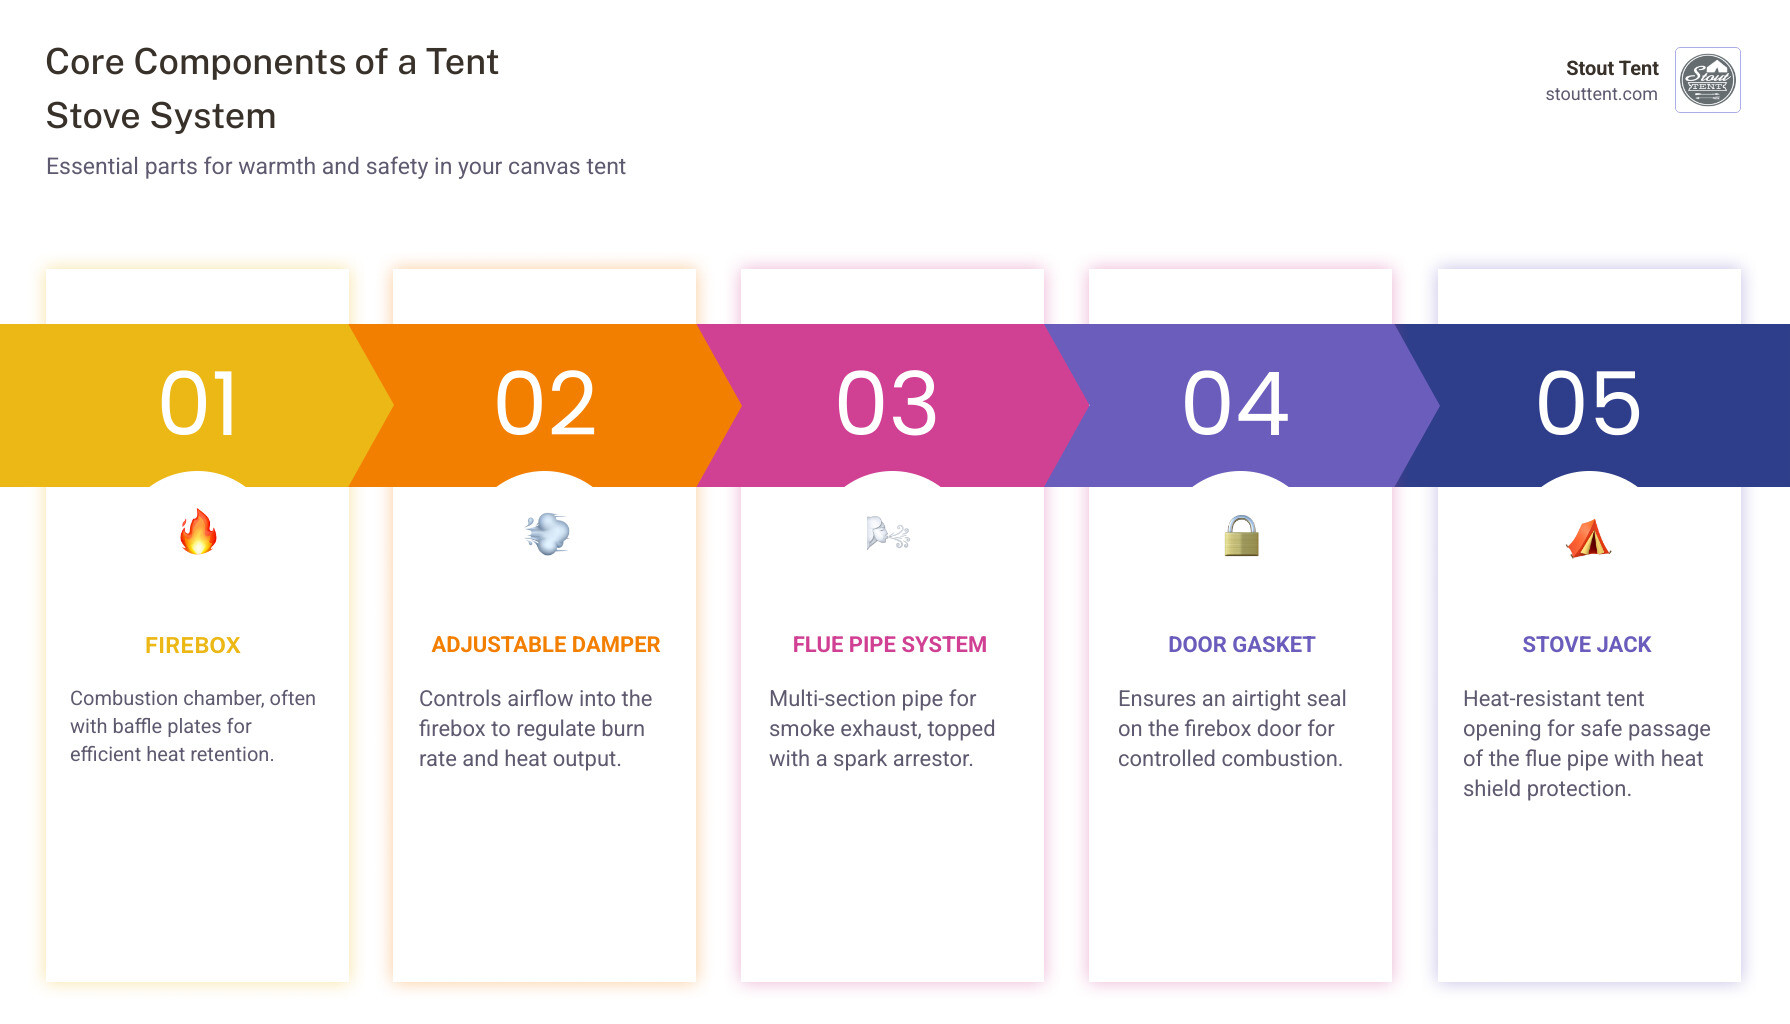This screenshot has height=1024, width=1790.
Task: Select the purple 04 arrow segment
Action: tap(1236, 405)
